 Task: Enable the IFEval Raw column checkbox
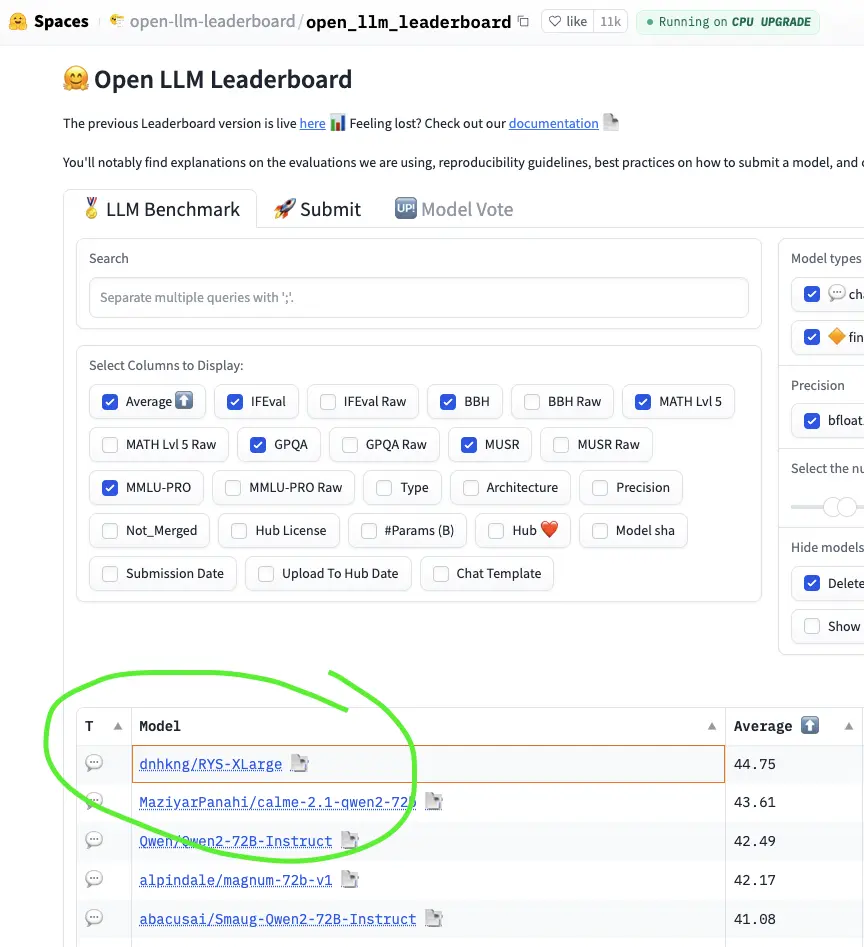pyautogui.click(x=328, y=402)
